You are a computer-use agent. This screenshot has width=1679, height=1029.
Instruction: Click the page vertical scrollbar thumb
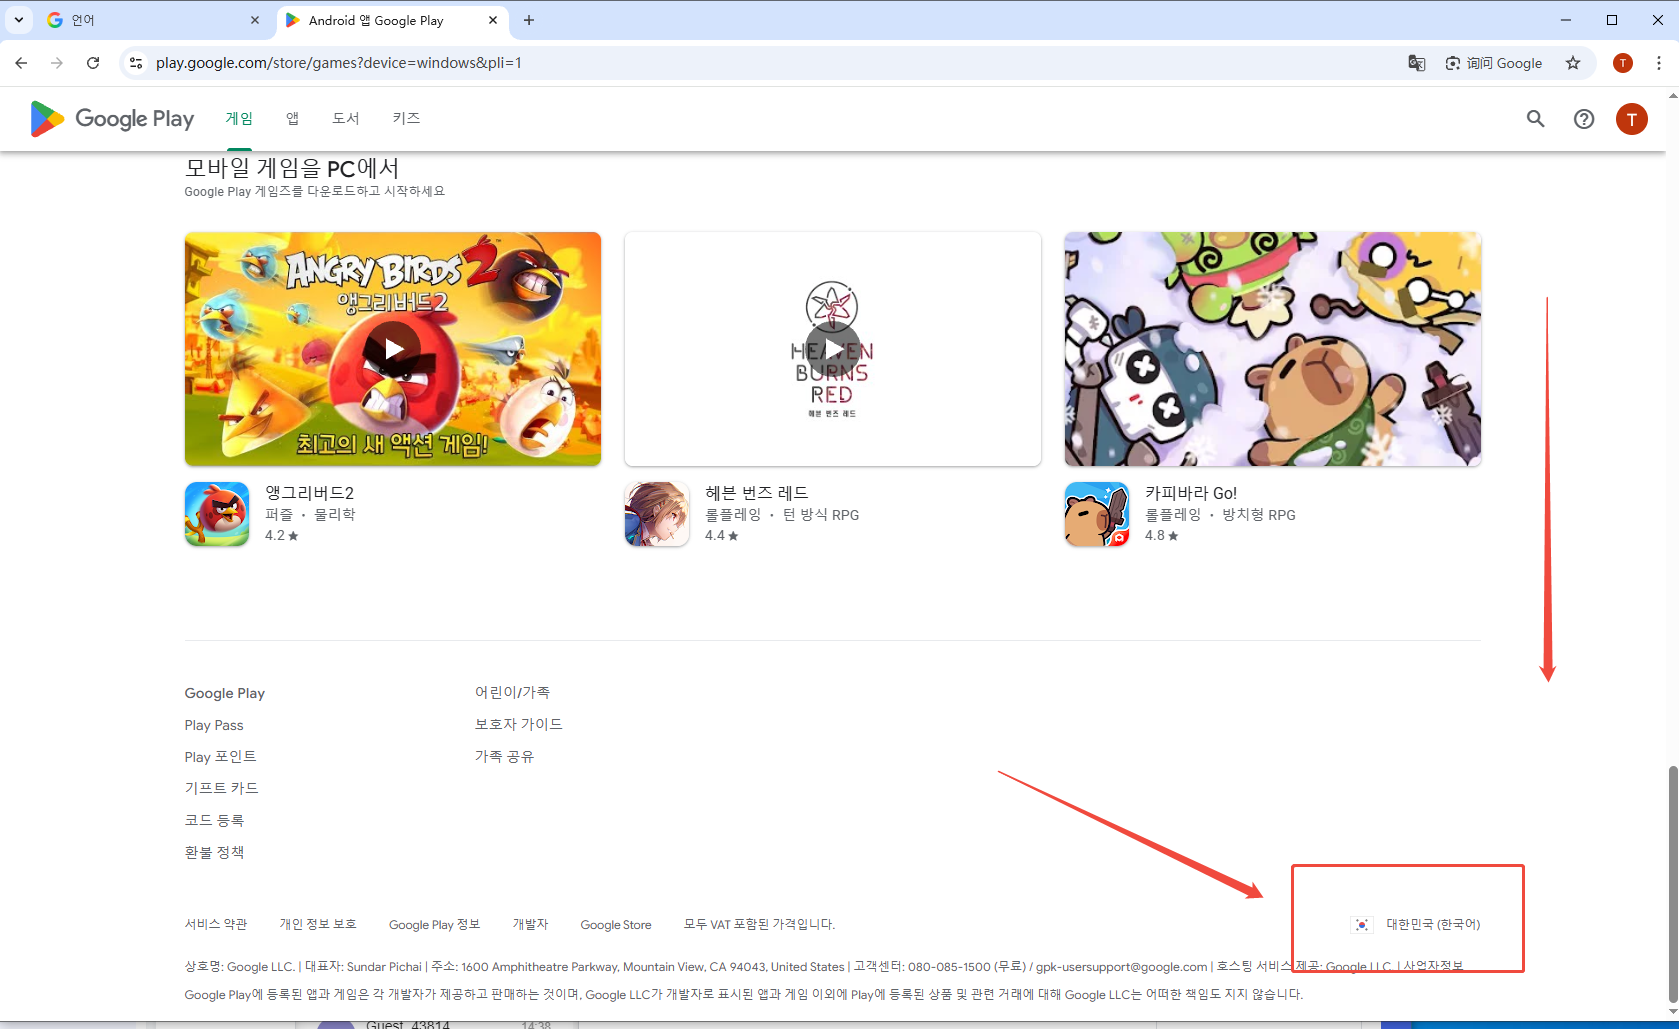1672,886
